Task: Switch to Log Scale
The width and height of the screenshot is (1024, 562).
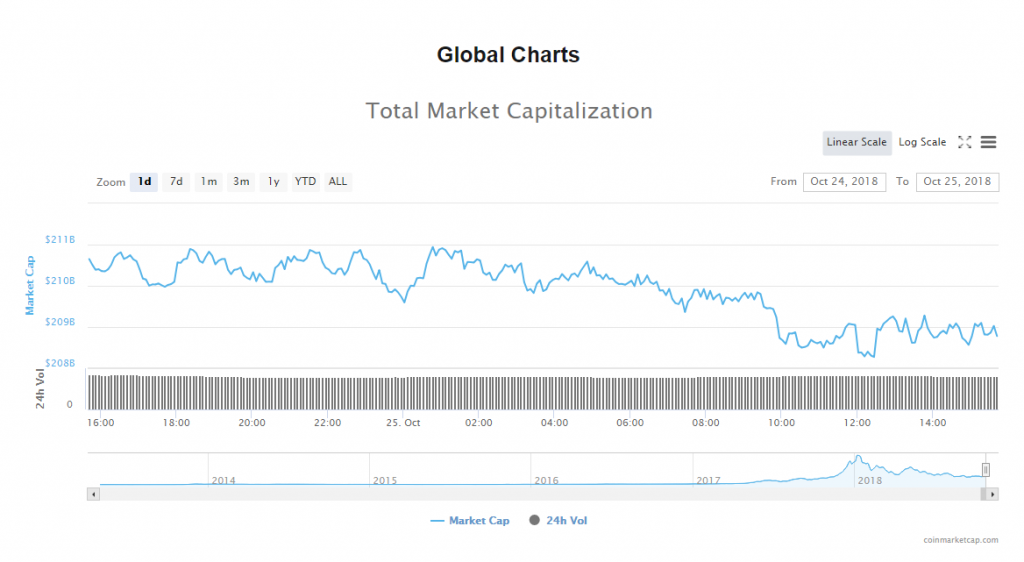Action: tap(922, 142)
